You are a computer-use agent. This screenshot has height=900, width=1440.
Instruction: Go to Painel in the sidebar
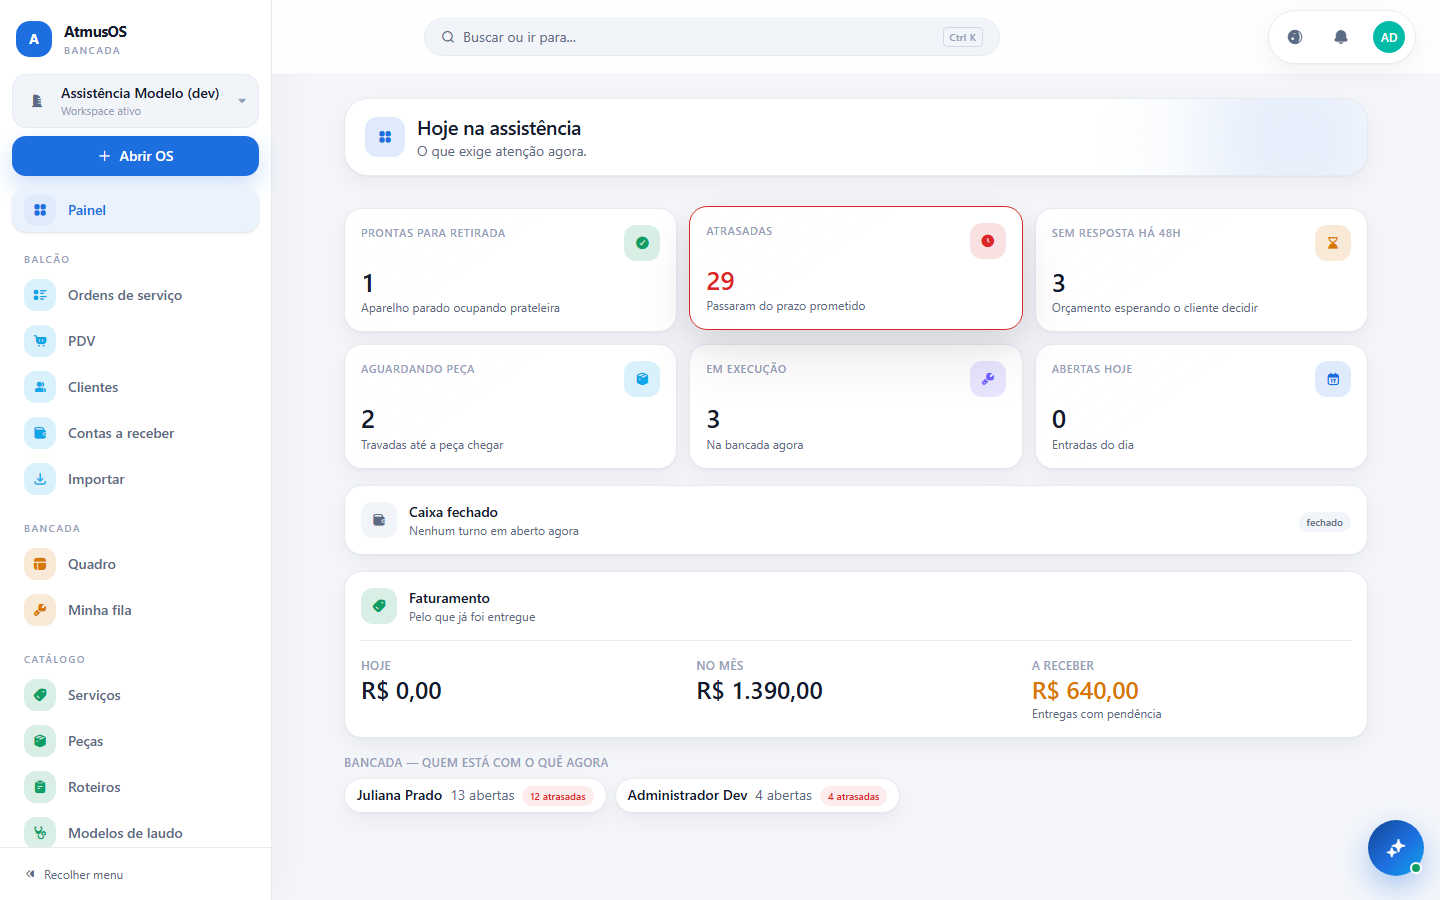pos(135,210)
